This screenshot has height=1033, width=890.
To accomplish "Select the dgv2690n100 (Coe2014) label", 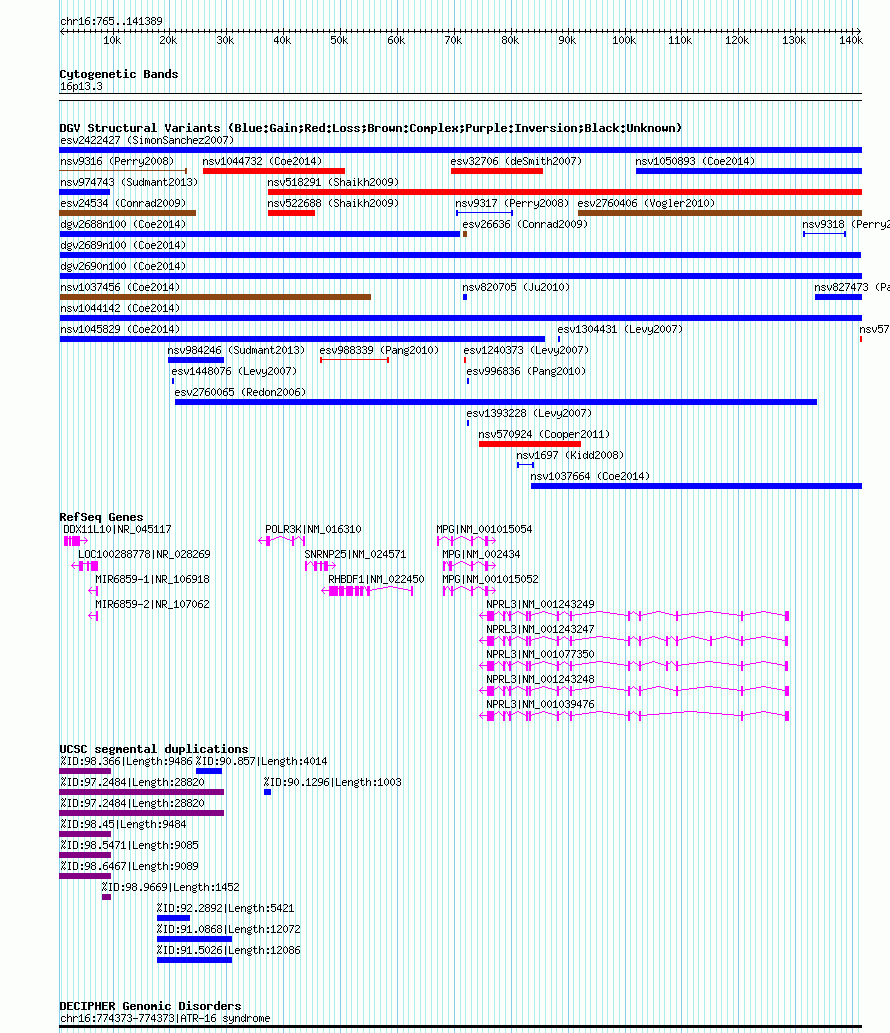I will [x=123, y=267].
